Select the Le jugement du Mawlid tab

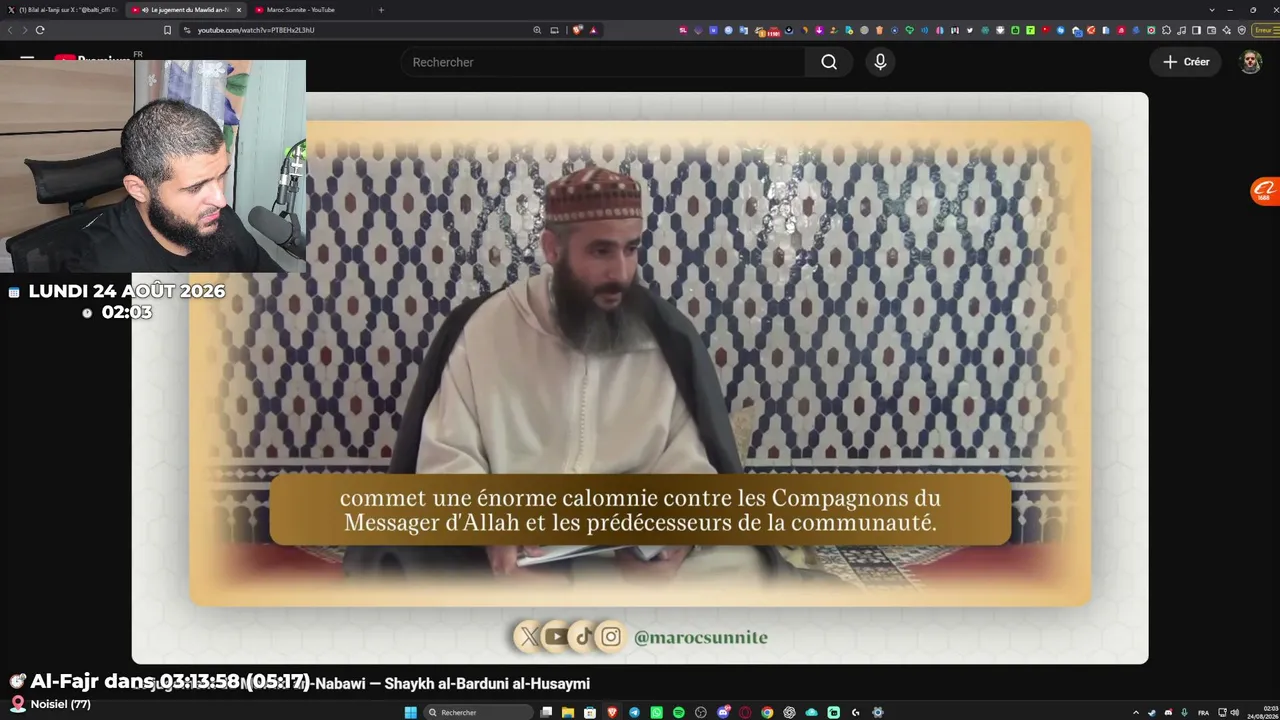click(184, 10)
